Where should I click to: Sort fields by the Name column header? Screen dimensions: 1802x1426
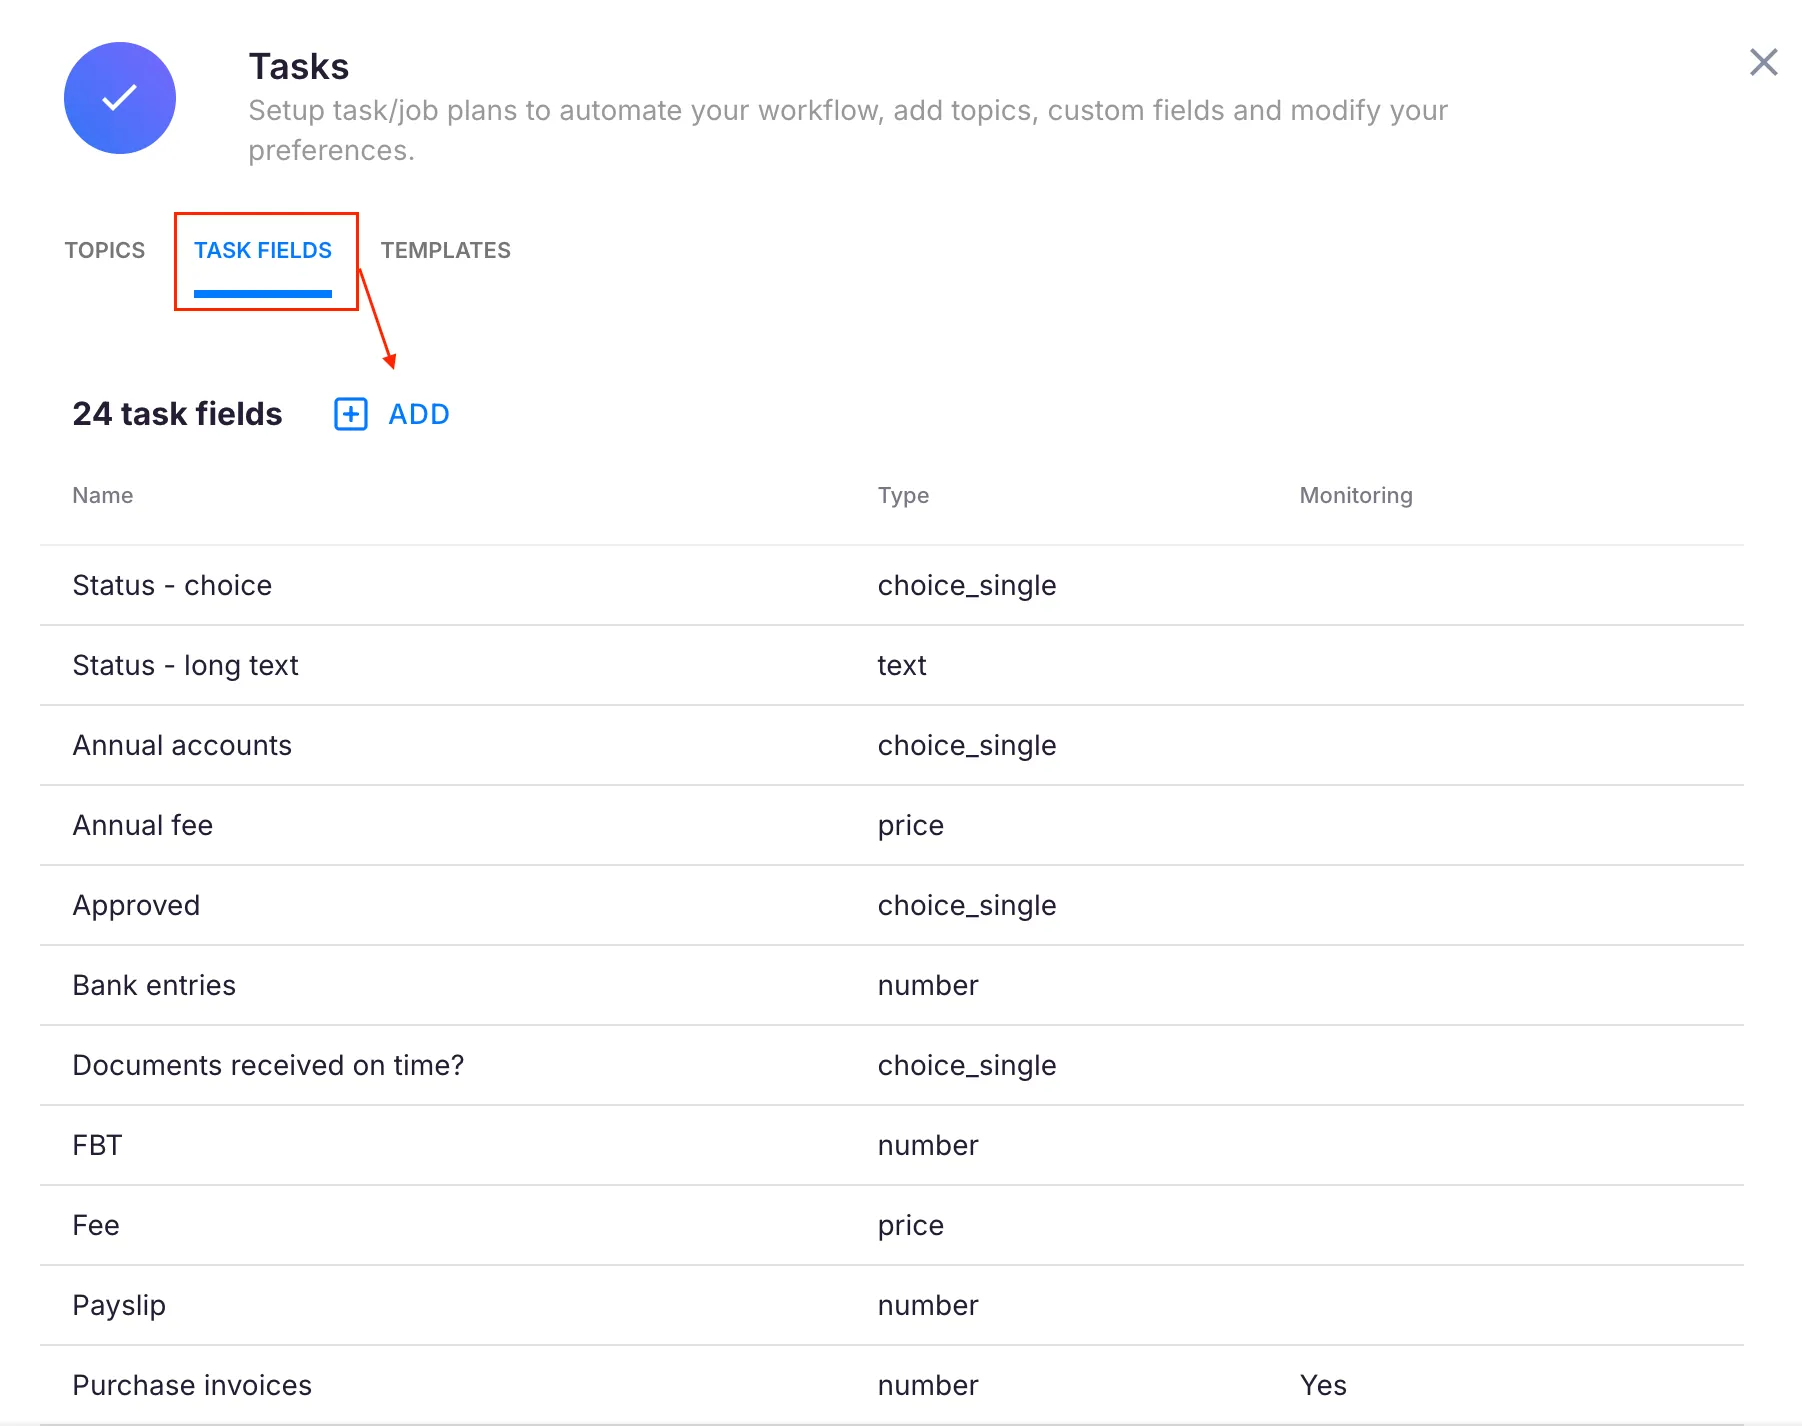102,495
